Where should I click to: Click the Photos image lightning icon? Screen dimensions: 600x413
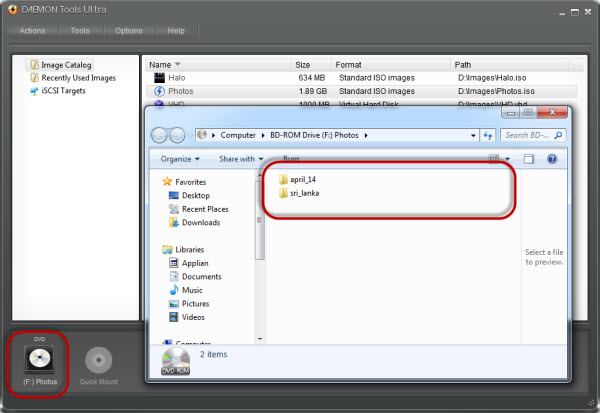pyautogui.click(x=159, y=91)
